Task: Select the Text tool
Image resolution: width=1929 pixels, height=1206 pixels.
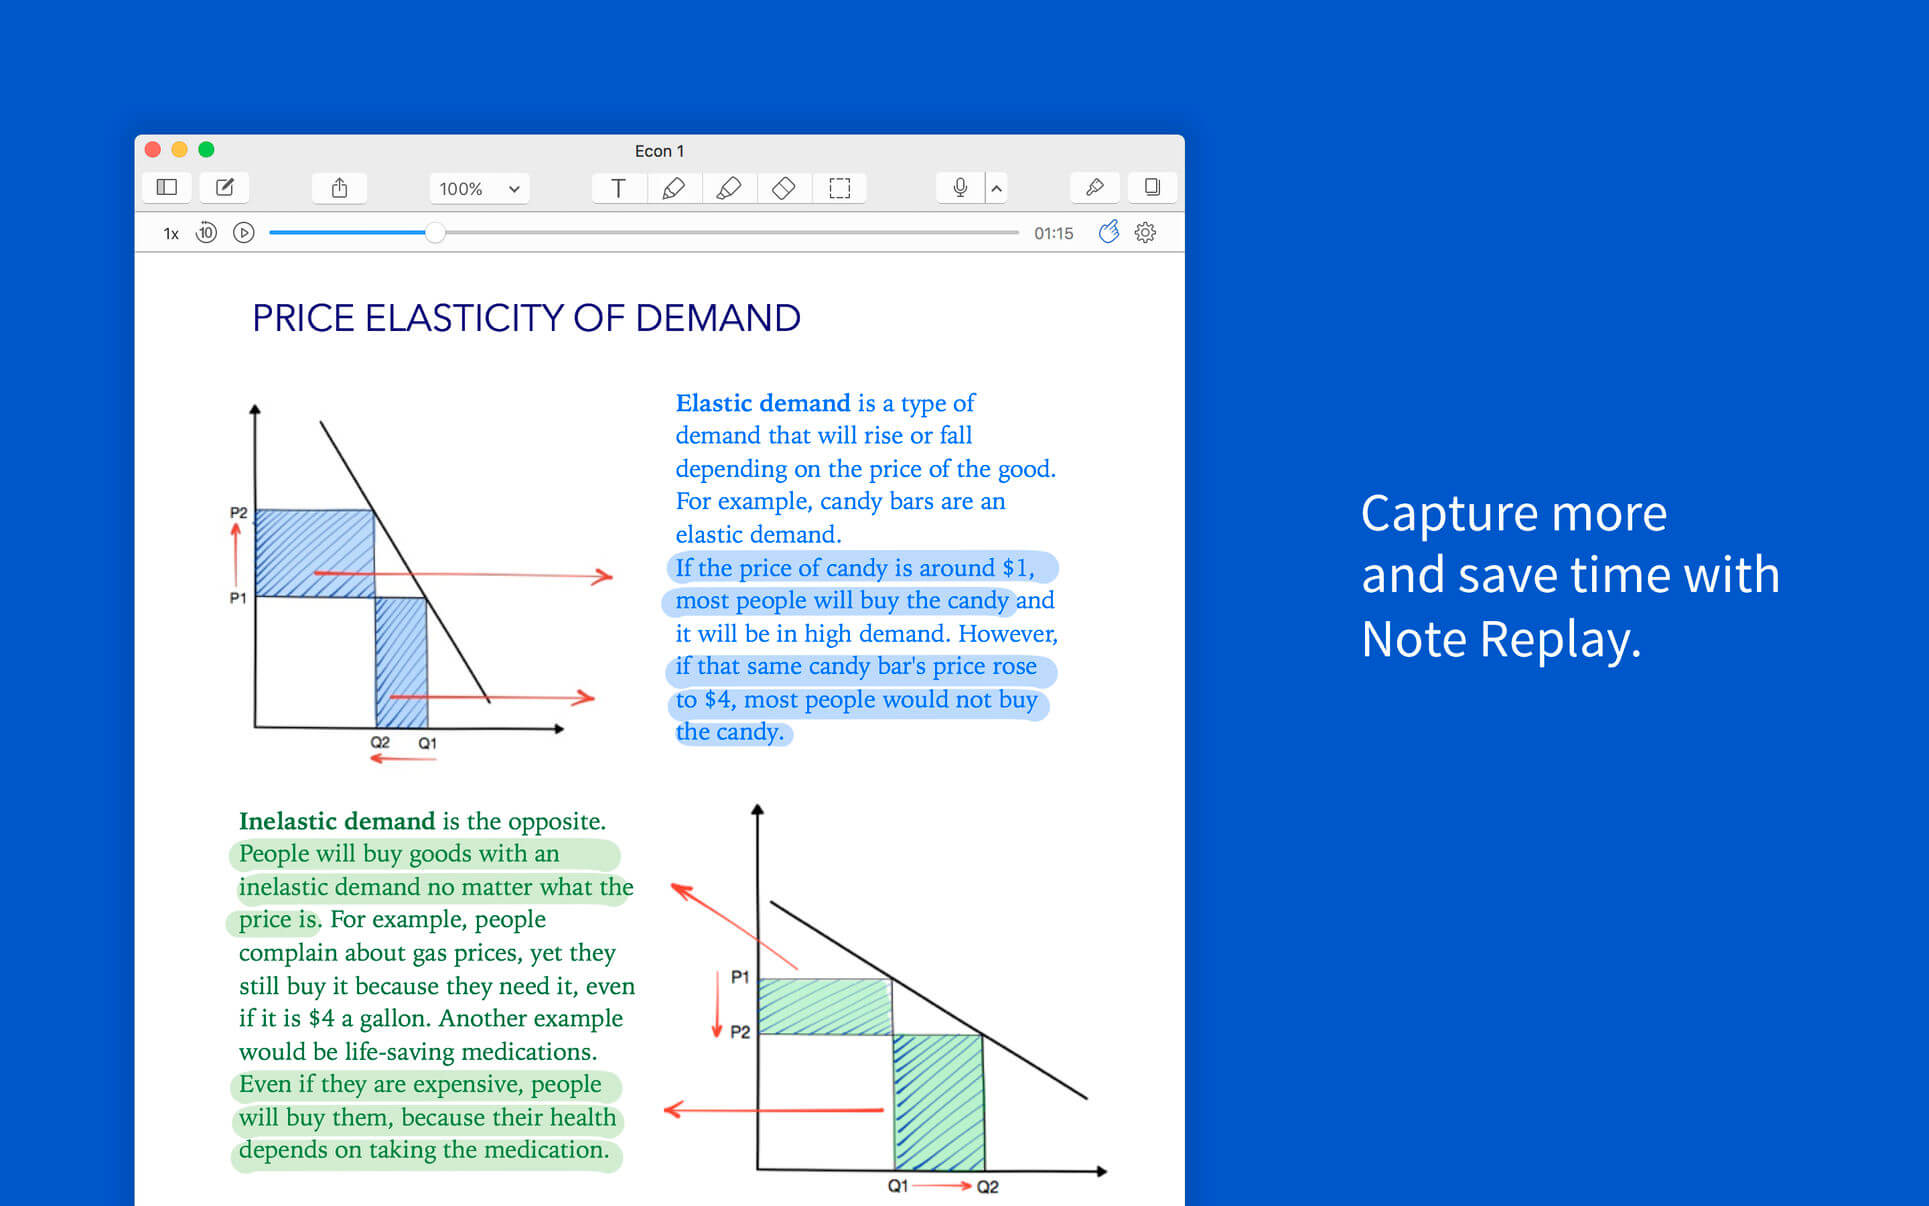Action: pos(618,187)
